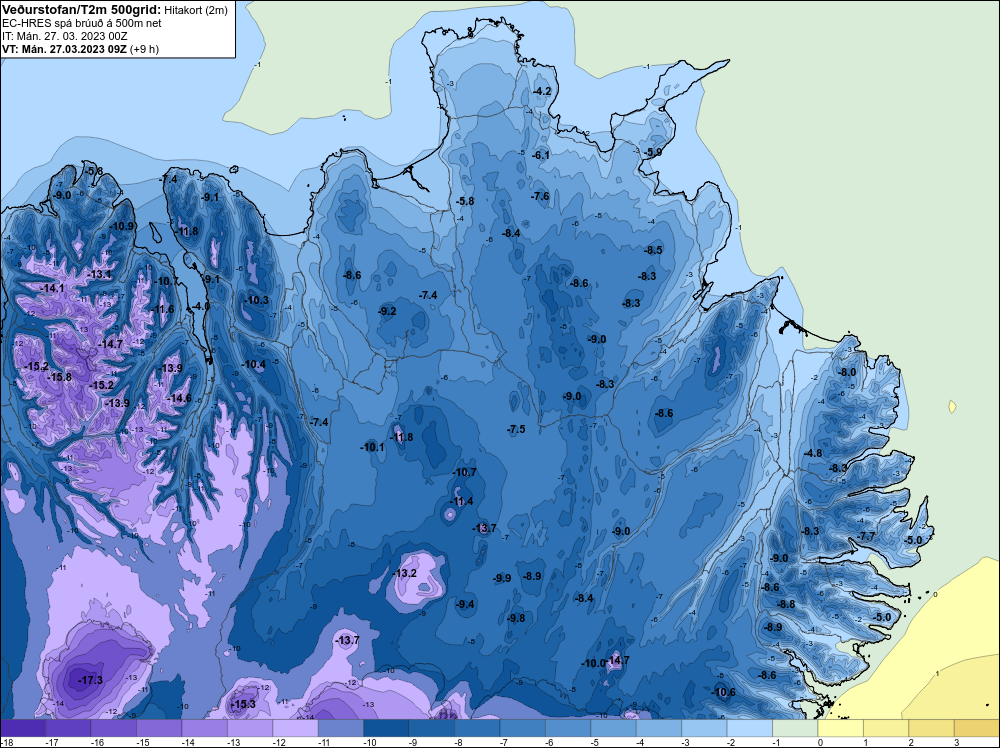Click the small yellow island east of the coast
This screenshot has height=748, width=1000.
click(x=953, y=406)
